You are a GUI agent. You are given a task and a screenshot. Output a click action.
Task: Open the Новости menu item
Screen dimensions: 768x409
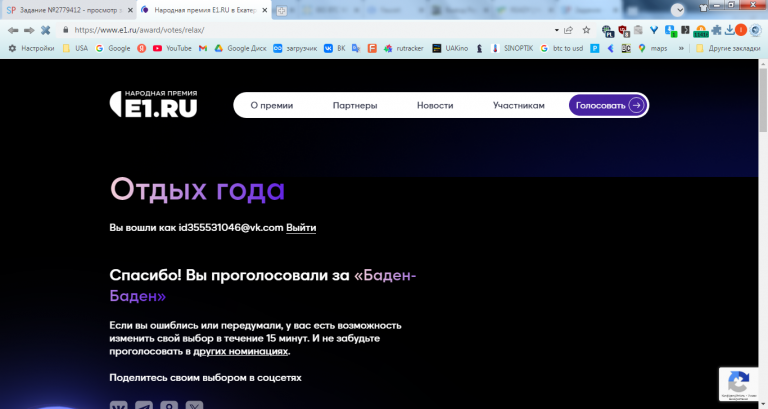435,105
